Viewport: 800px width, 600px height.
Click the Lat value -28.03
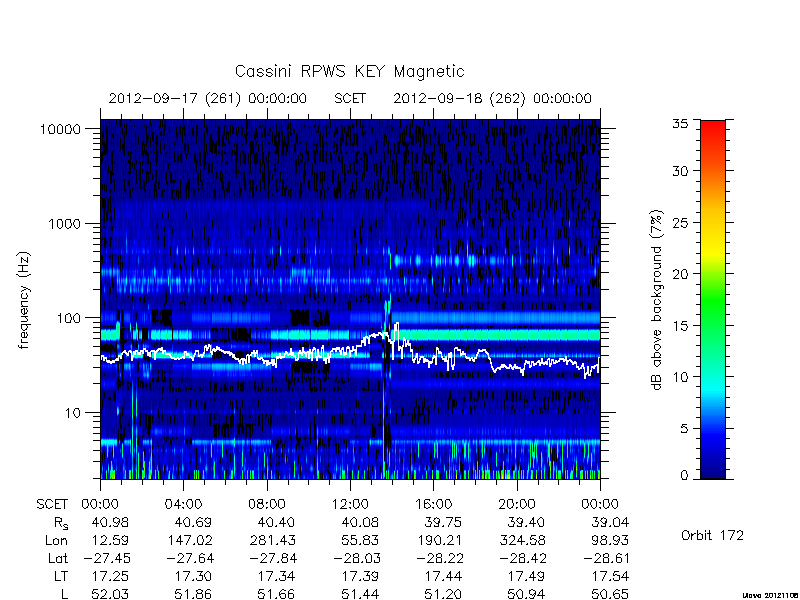pos(357,559)
